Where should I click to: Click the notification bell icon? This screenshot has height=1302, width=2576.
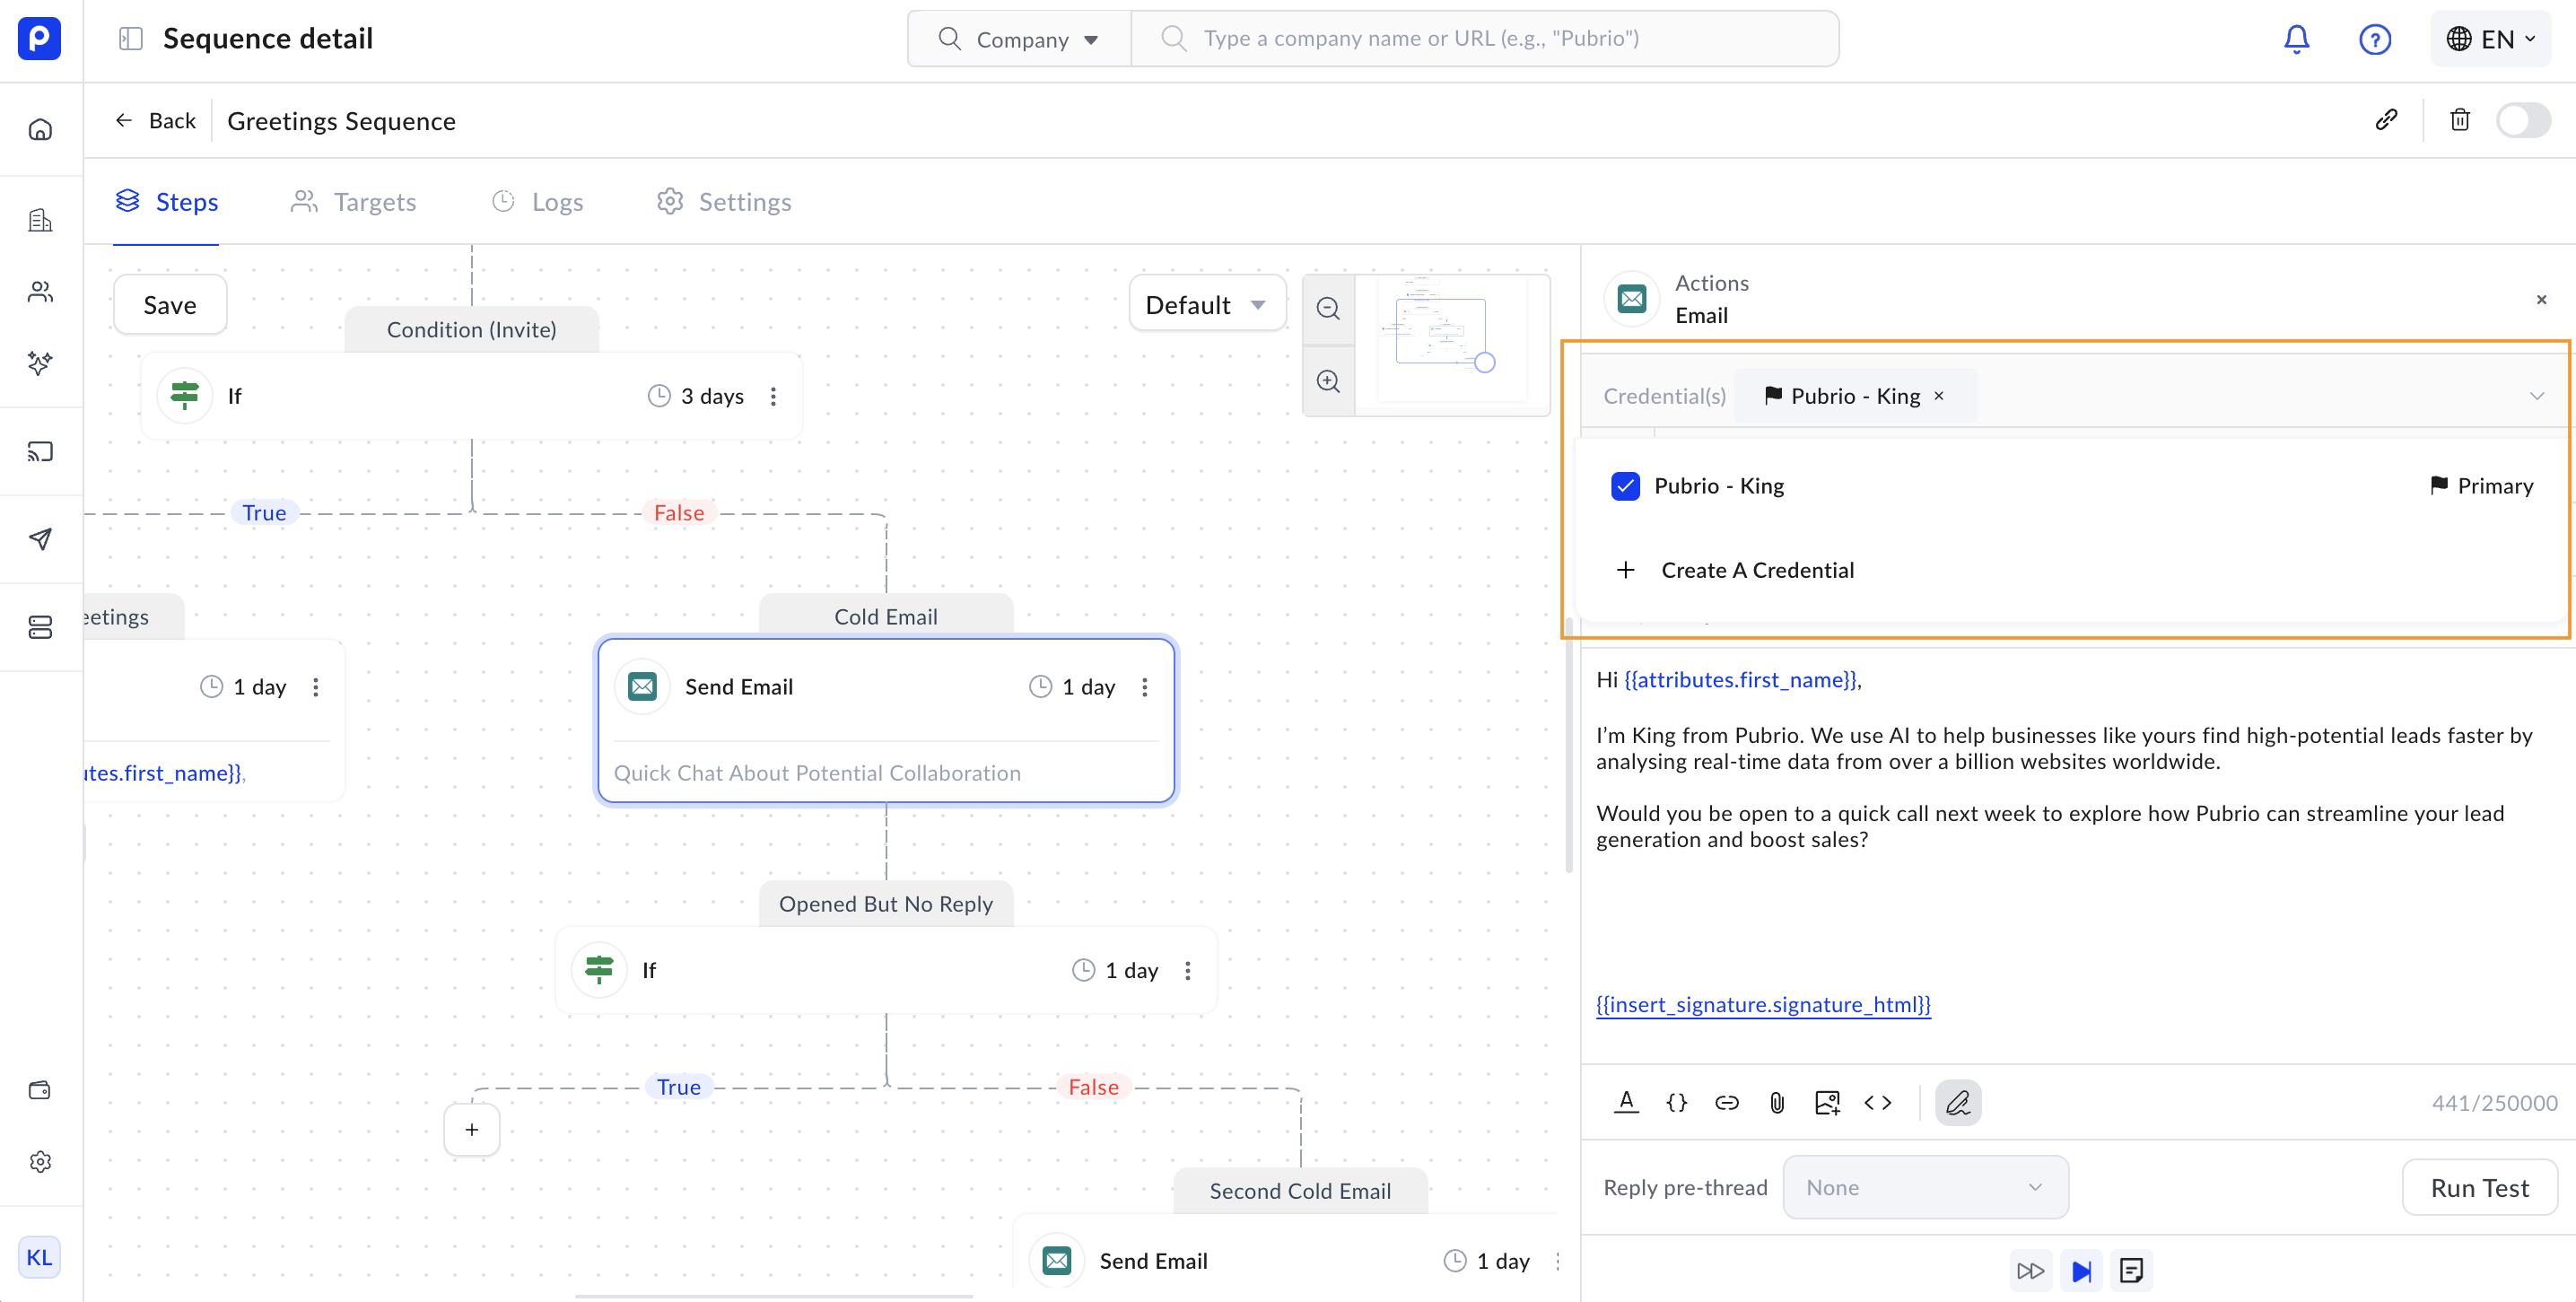pyautogui.click(x=2296, y=39)
